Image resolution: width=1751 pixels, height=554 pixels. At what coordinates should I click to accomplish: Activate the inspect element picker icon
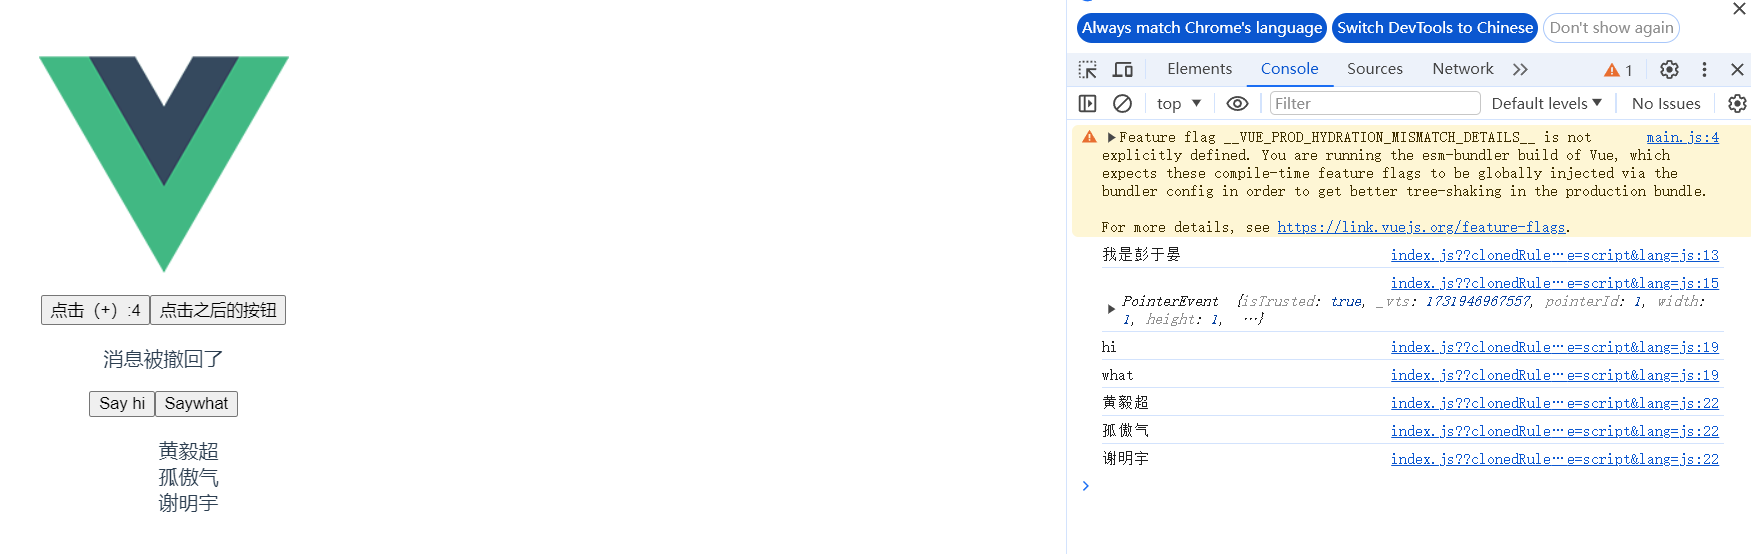pyautogui.click(x=1088, y=69)
